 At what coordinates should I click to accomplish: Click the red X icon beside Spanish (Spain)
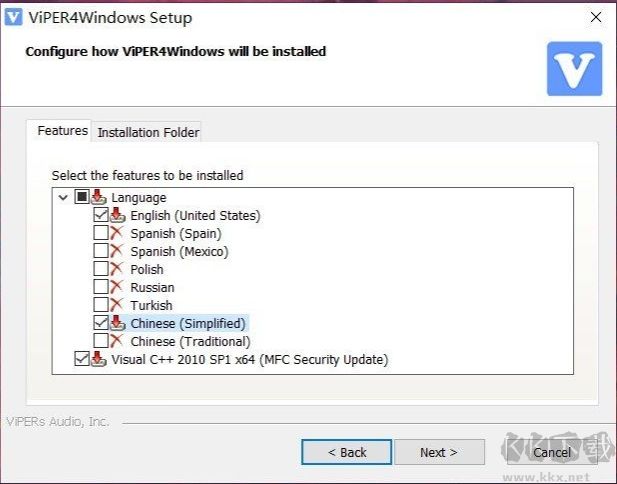(118, 233)
